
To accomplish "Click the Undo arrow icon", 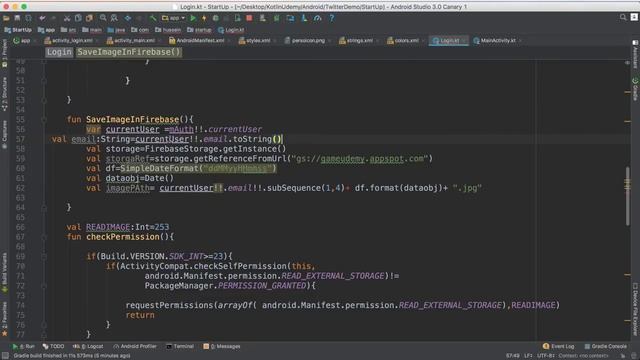I will click(x=42, y=18).
